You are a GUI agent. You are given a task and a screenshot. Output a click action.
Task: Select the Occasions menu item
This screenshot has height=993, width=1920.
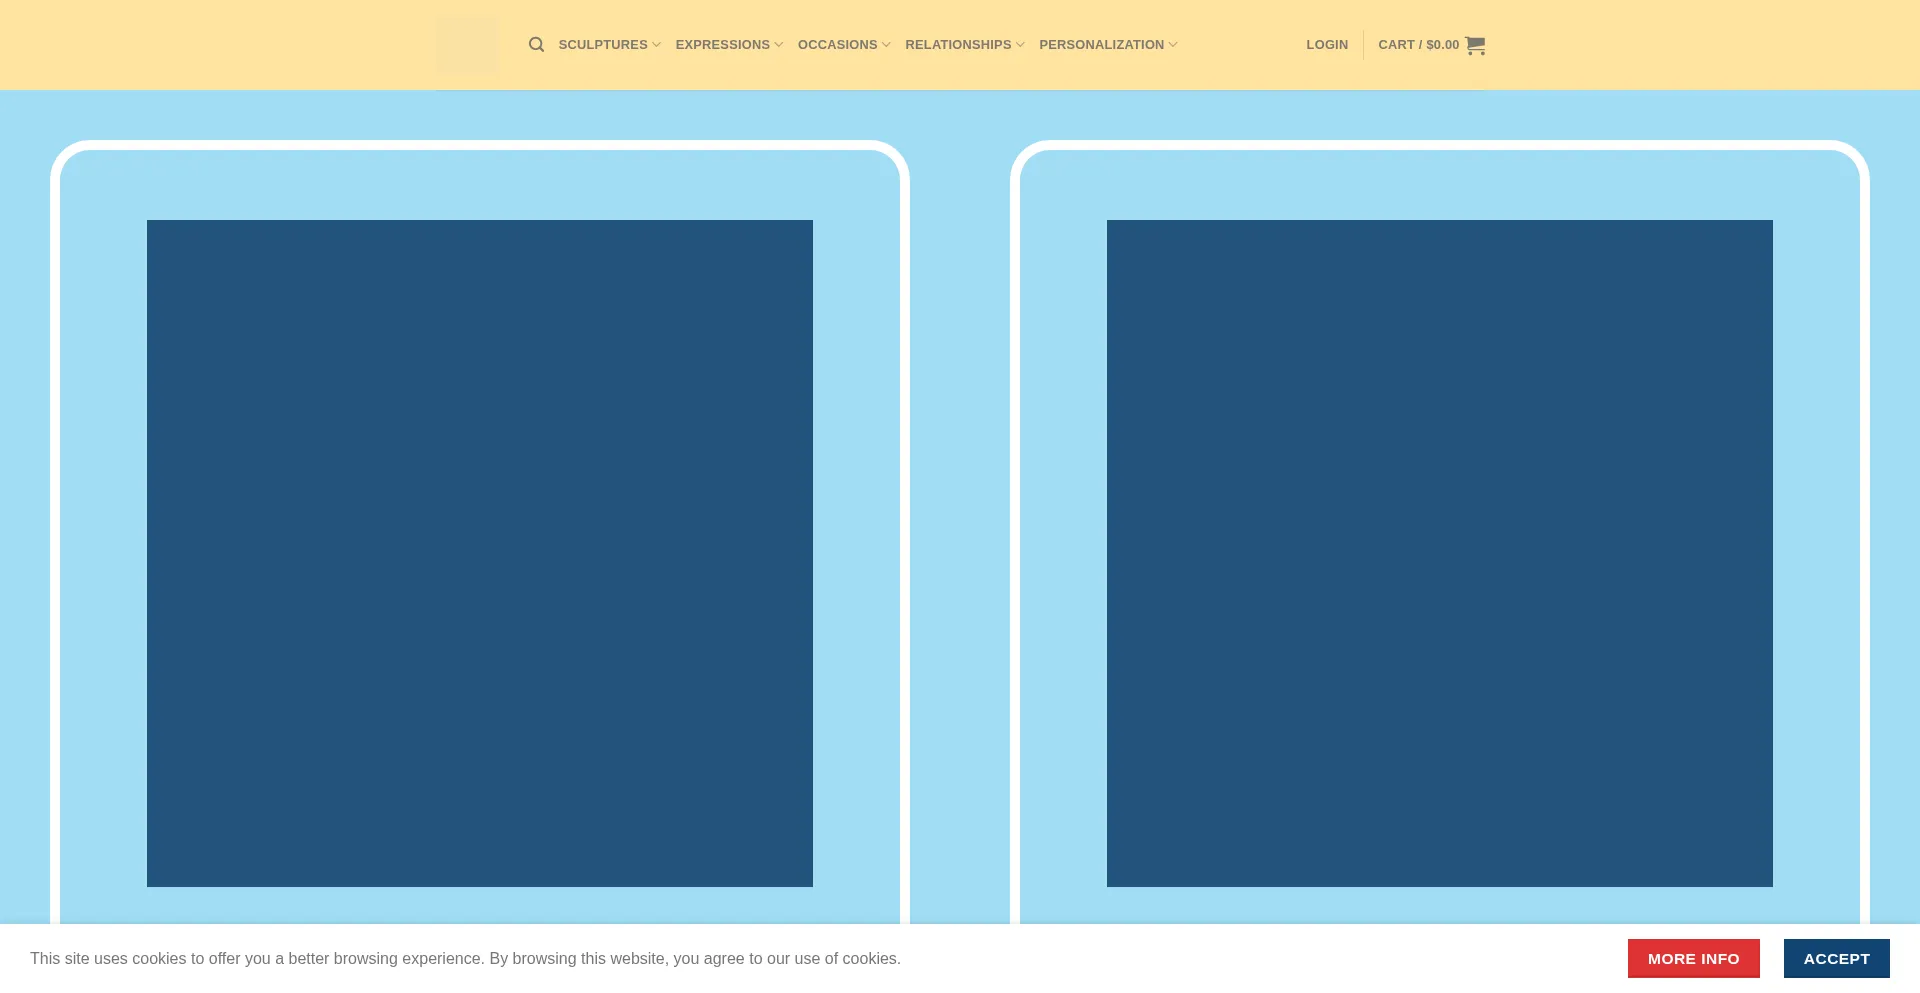[x=837, y=45]
